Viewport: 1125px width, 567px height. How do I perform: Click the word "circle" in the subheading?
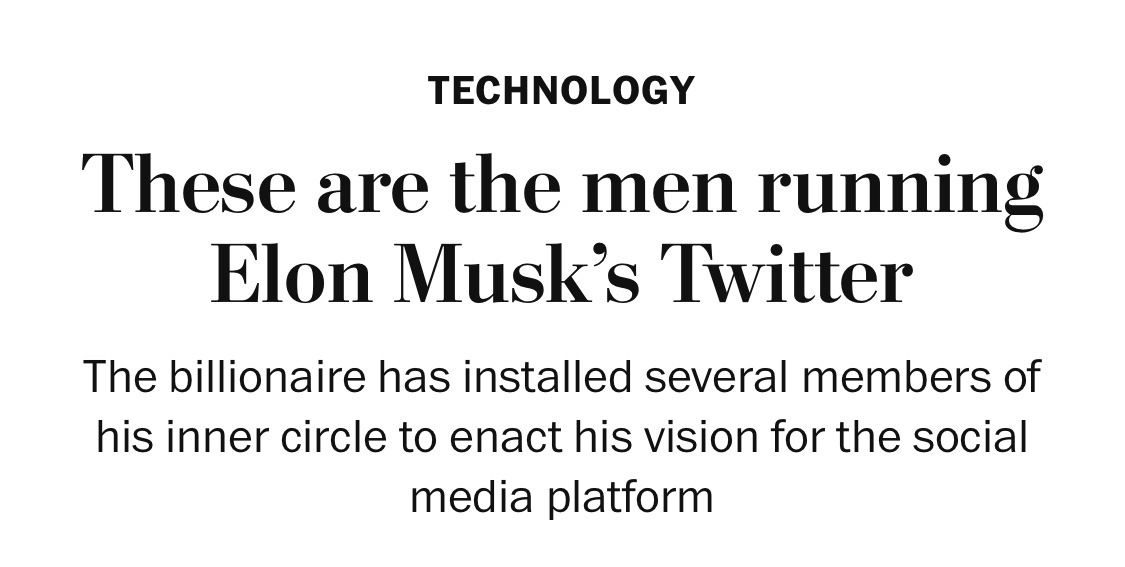click(x=318, y=437)
